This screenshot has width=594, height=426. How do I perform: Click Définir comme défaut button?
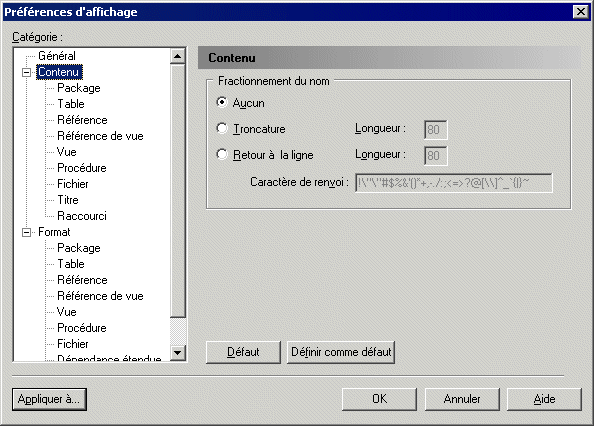pos(341,352)
